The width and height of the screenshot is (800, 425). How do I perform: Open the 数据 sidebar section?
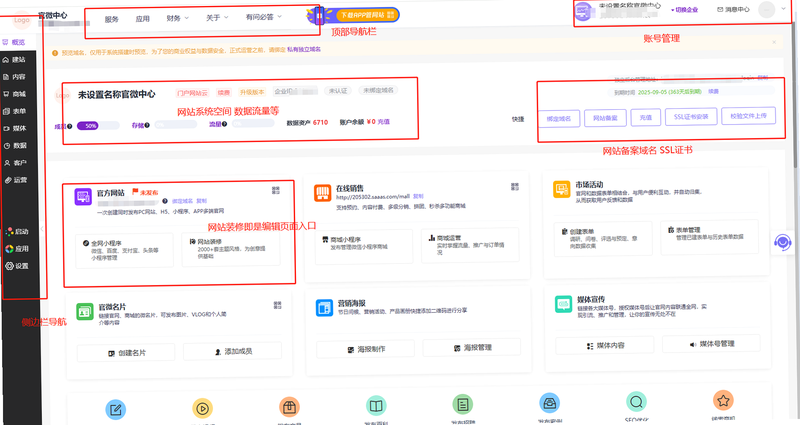[14, 145]
